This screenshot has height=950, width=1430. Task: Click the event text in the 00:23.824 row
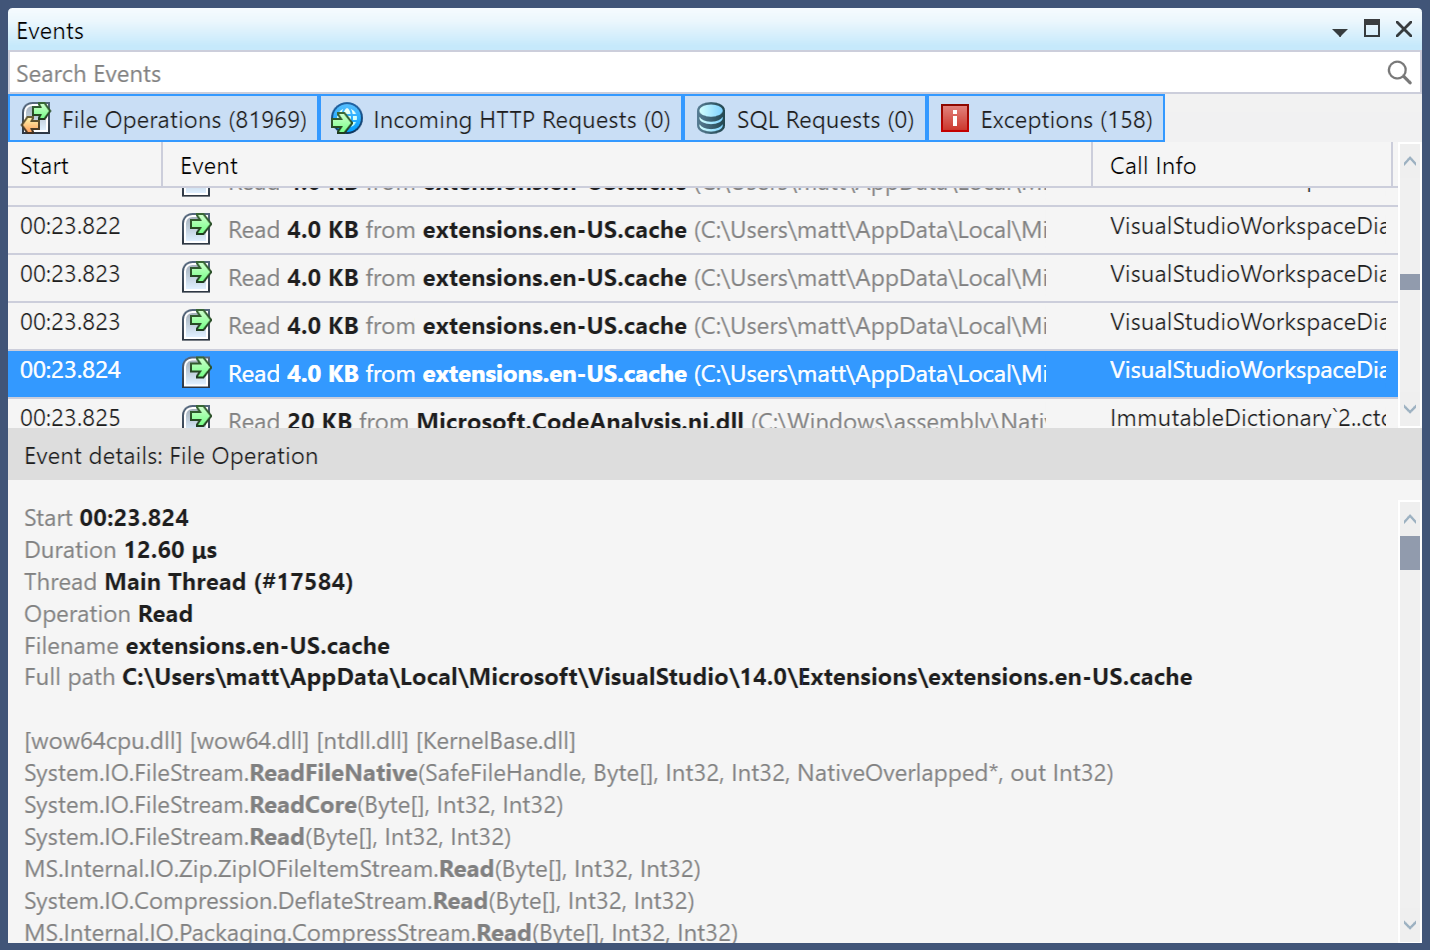[637, 374]
